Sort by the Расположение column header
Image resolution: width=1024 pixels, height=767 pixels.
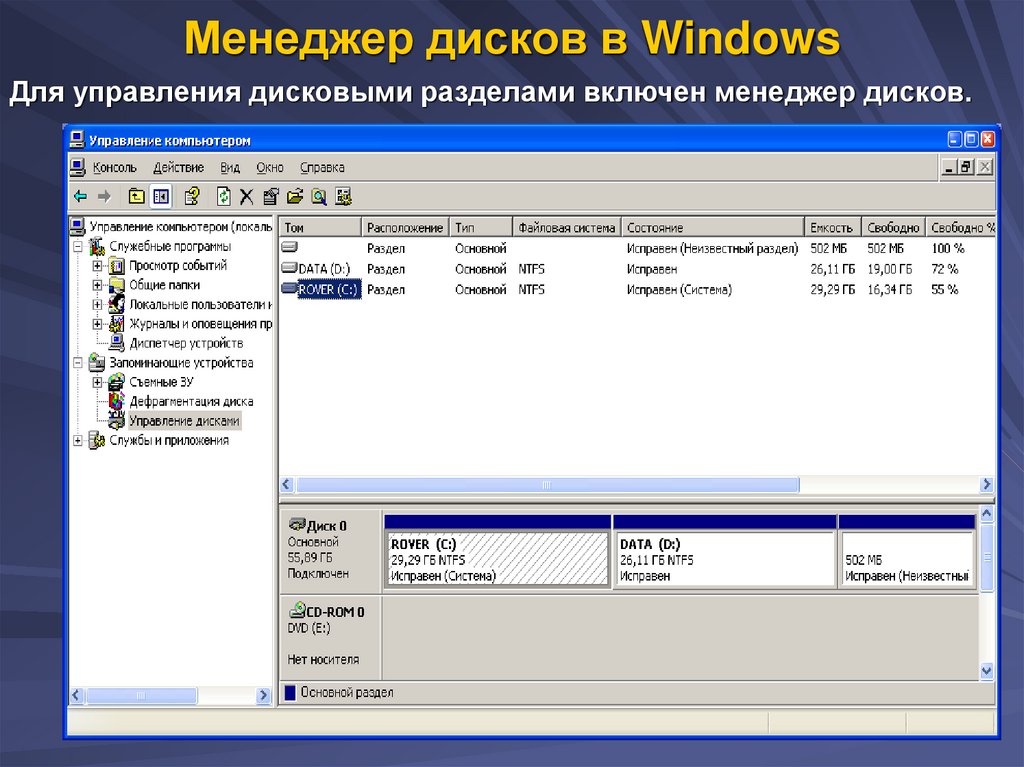pos(406,227)
